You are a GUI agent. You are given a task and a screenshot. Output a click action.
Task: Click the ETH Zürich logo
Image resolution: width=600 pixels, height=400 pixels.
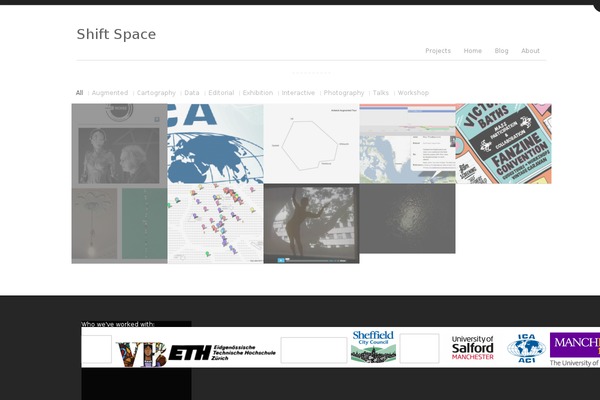(x=223, y=353)
